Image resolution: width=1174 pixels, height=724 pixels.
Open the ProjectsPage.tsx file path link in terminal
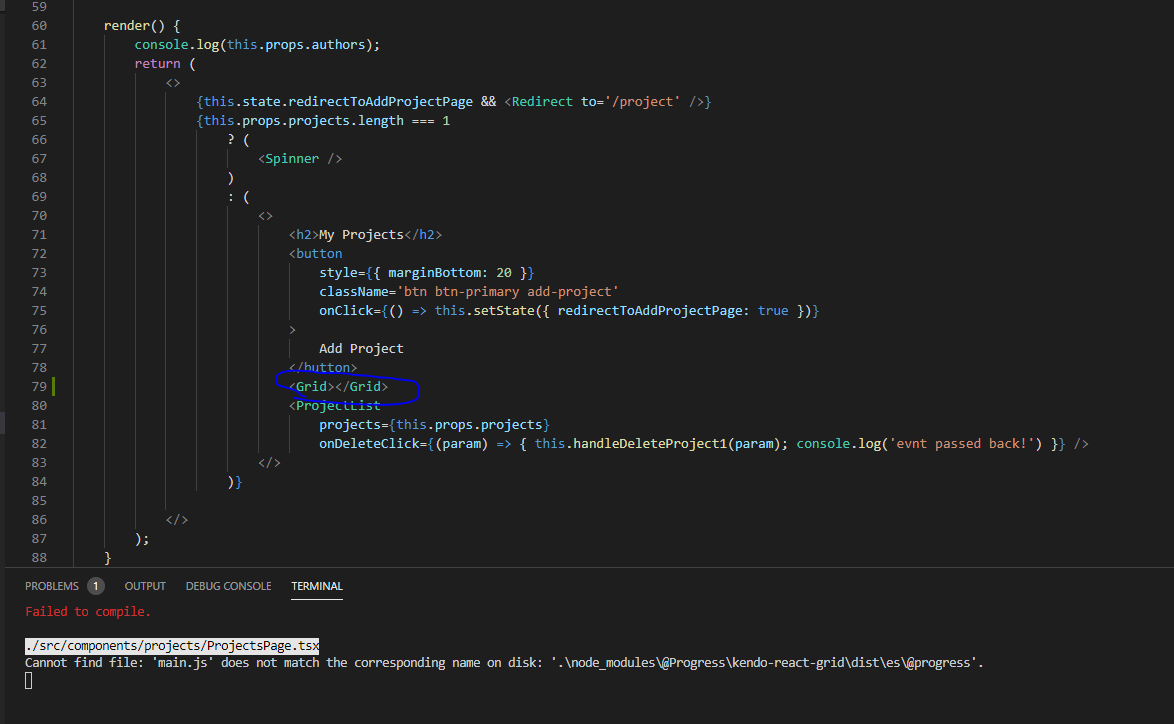coord(172,646)
